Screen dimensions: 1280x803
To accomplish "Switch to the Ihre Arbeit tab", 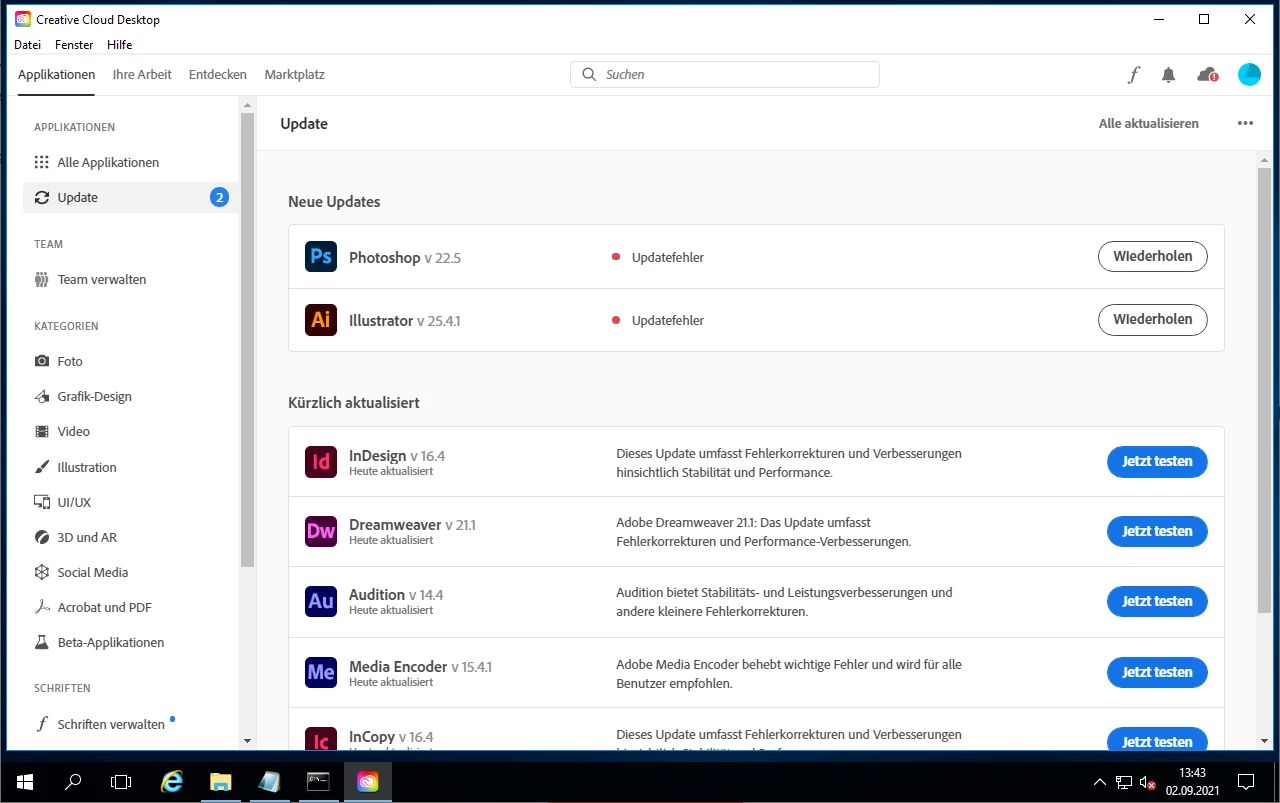I will pos(142,75).
